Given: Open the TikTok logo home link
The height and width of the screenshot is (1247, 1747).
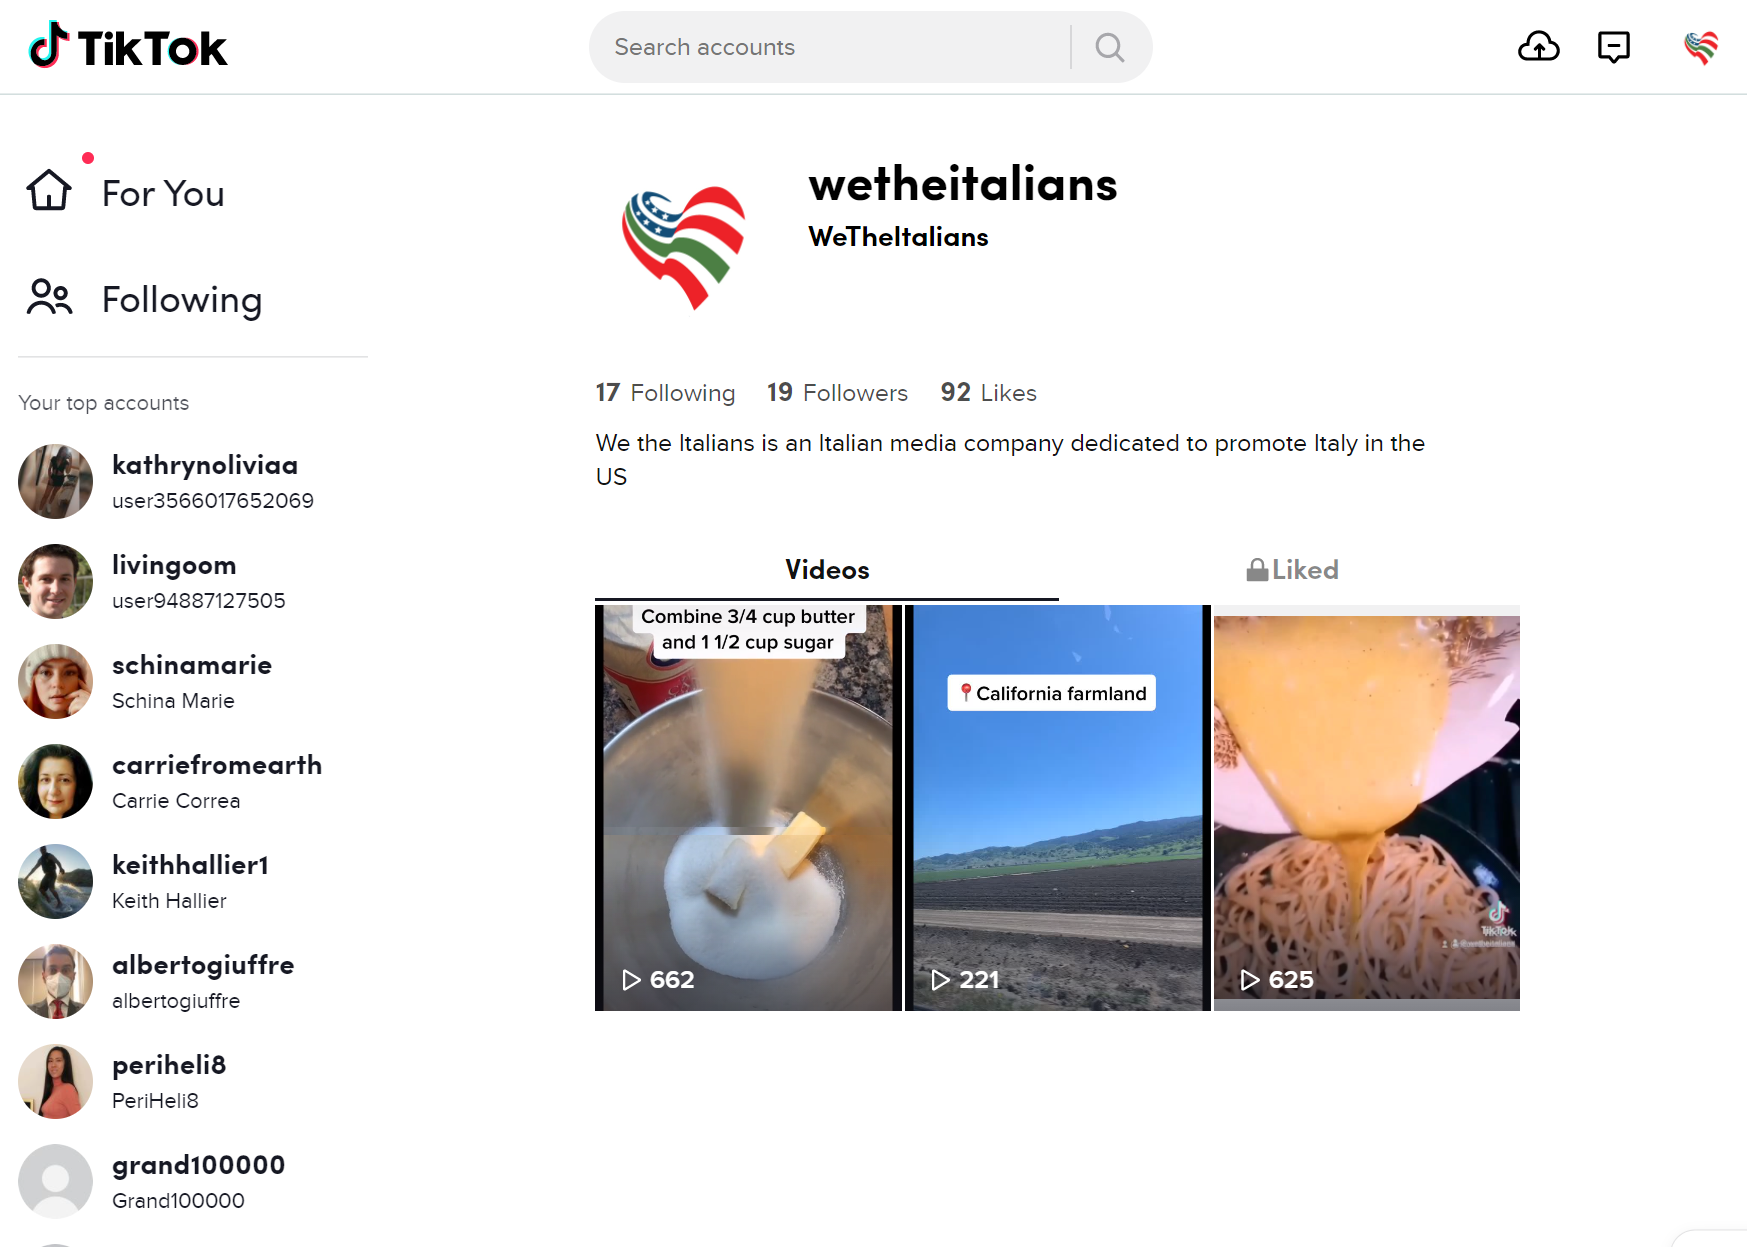Looking at the screenshot, I should click(x=128, y=47).
